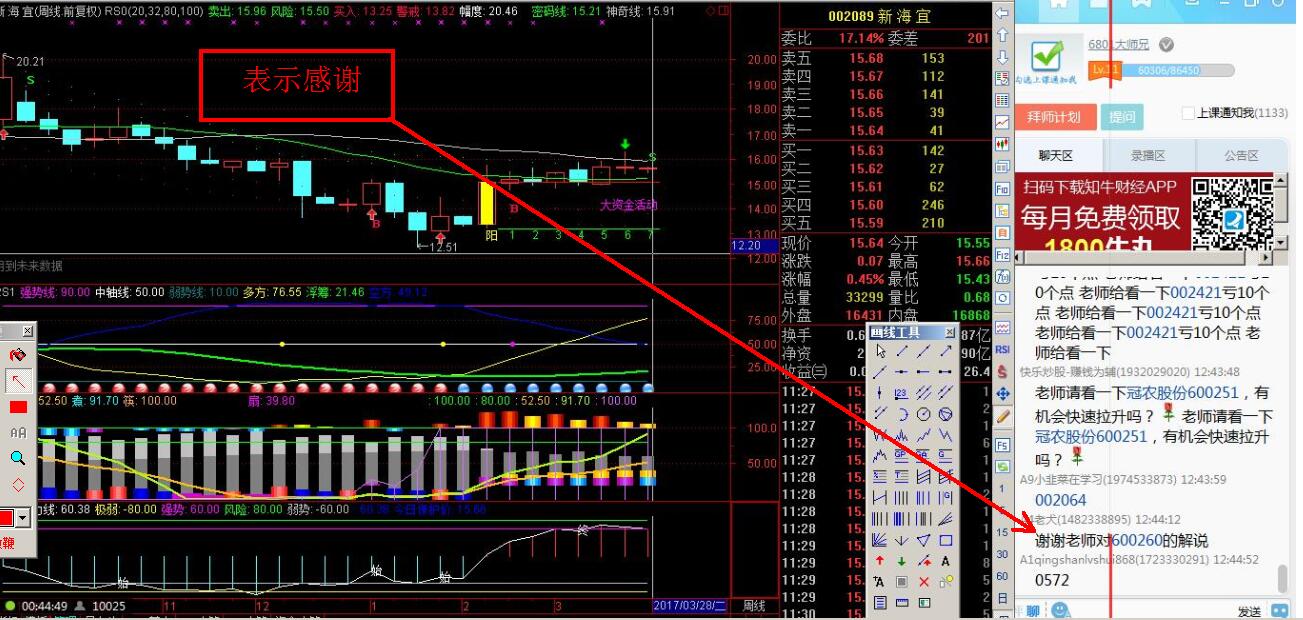The width and height of the screenshot is (1303, 620).
Task: Click the RSI indicator sidebar icon
Action: click(1002, 349)
